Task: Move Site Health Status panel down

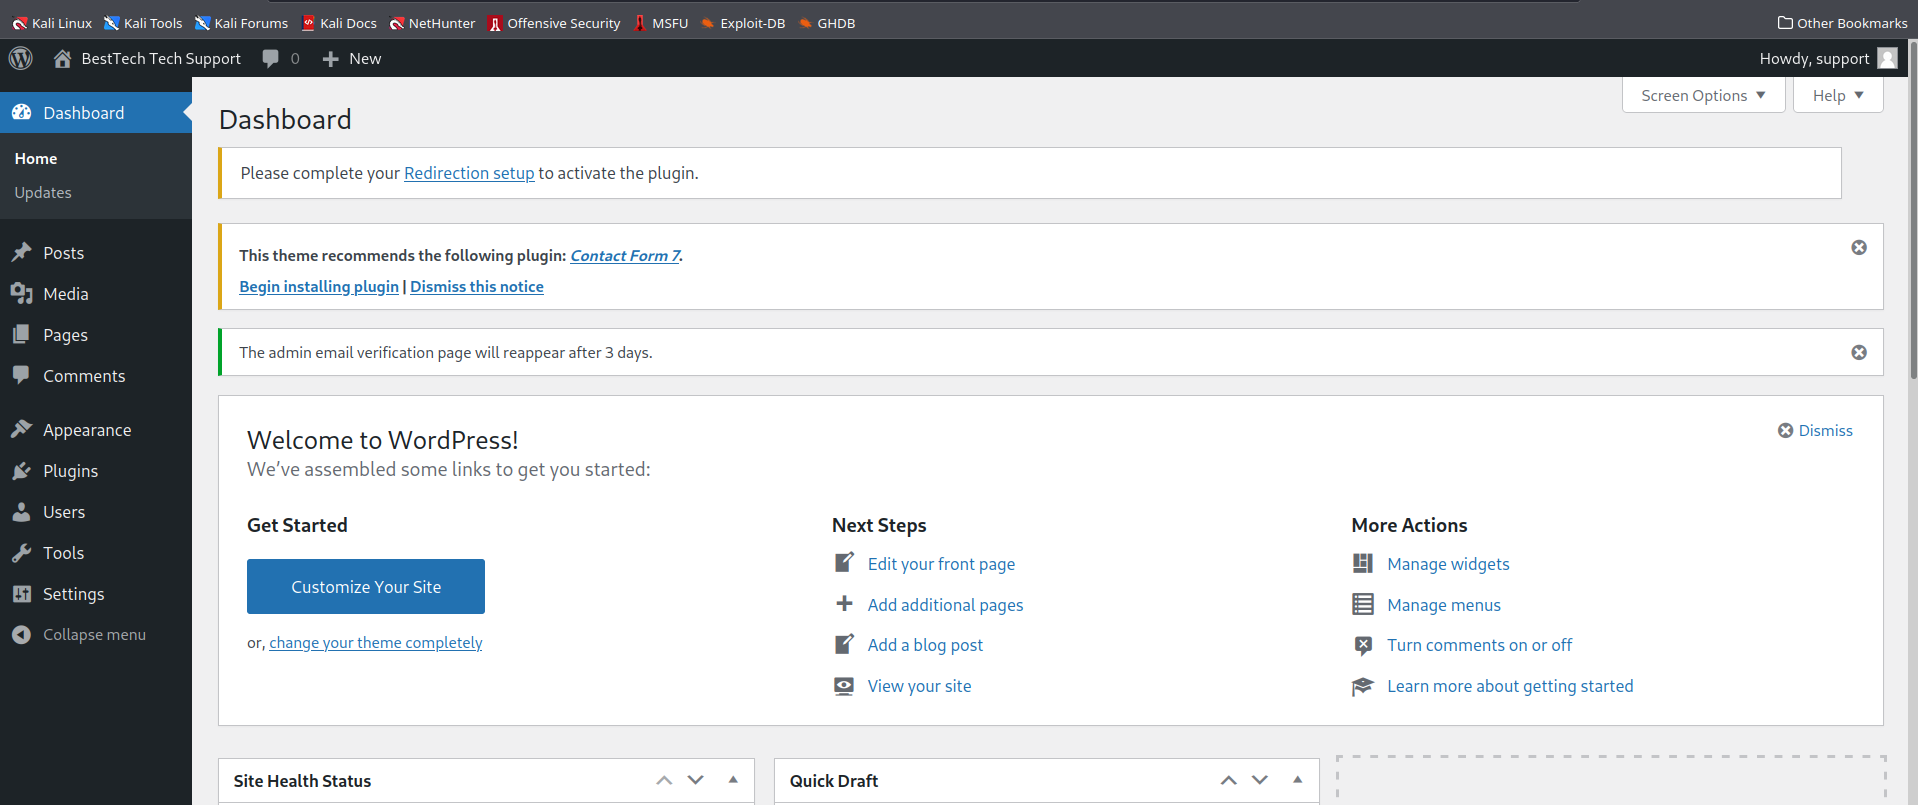Action: (696, 780)
